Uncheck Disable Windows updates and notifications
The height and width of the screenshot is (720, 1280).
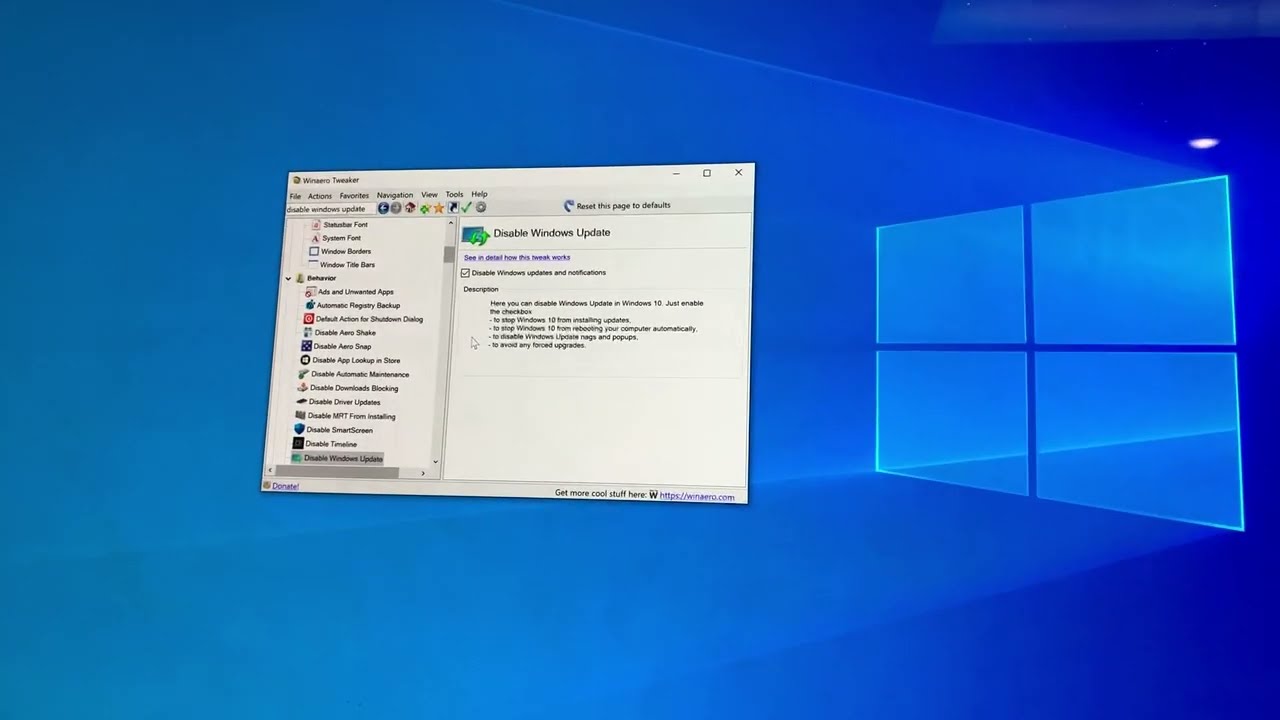click(465, 272)
